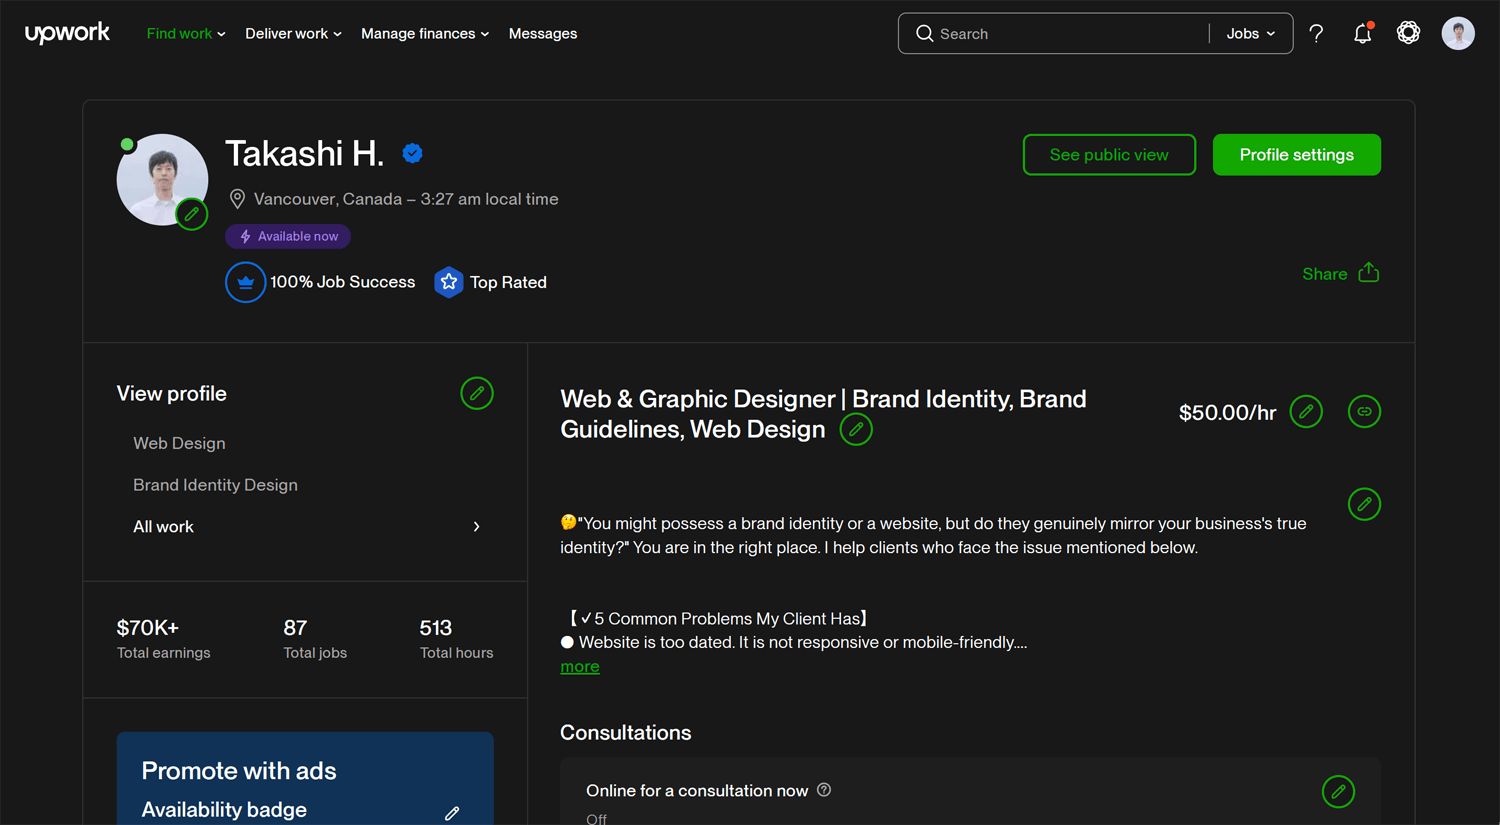Image resolution: width=1500 pixels, height=825 pixels.
Task: Click the link icon beside the hourly rate
Action: pos(1364,411)
